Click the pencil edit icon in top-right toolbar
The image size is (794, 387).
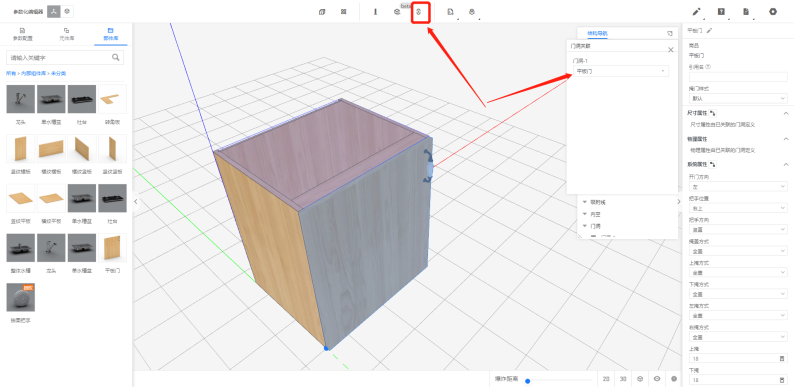(696, 12)
